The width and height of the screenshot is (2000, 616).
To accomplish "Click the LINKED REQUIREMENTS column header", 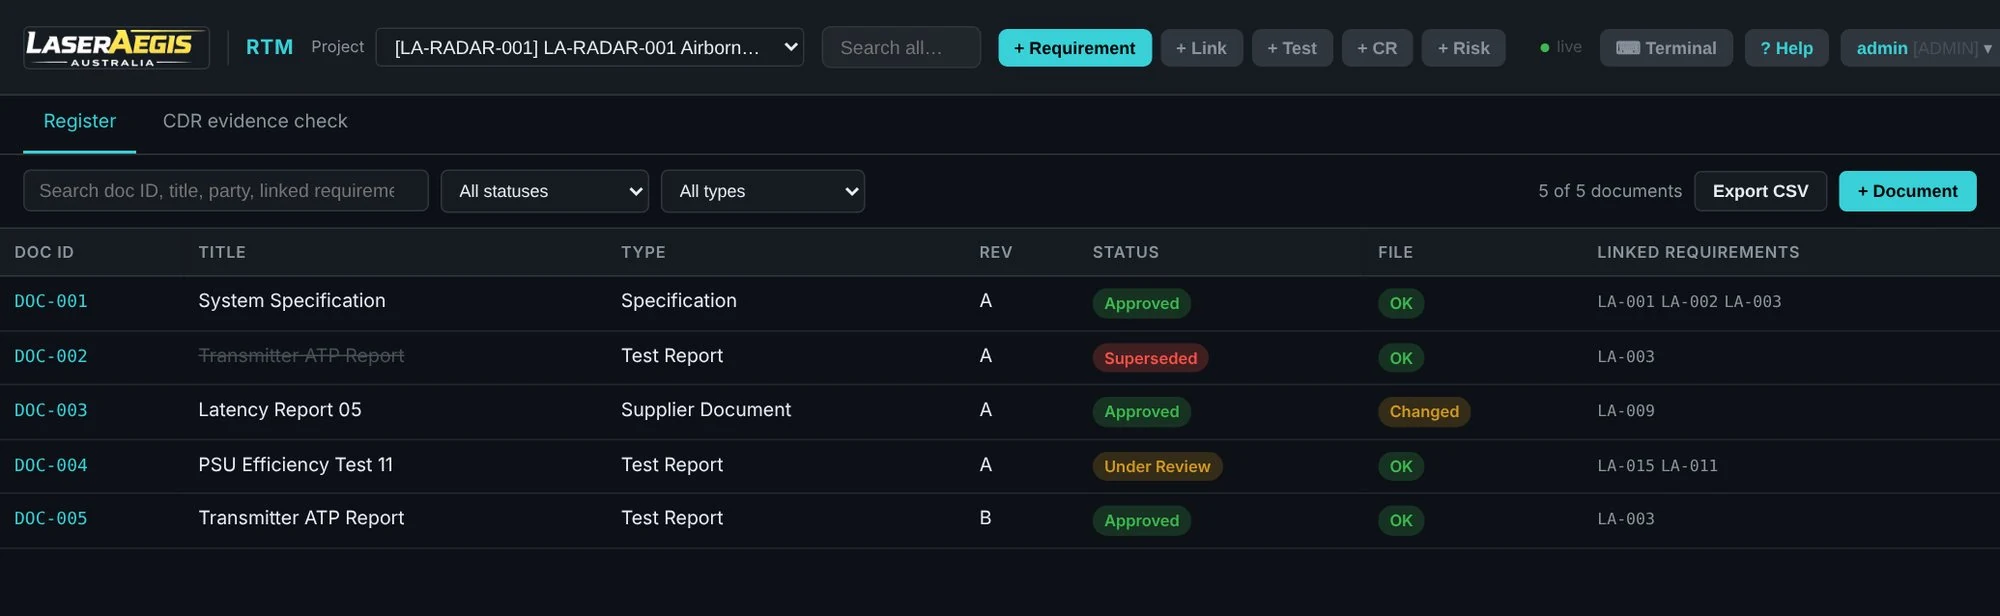I will (1698, 252).
